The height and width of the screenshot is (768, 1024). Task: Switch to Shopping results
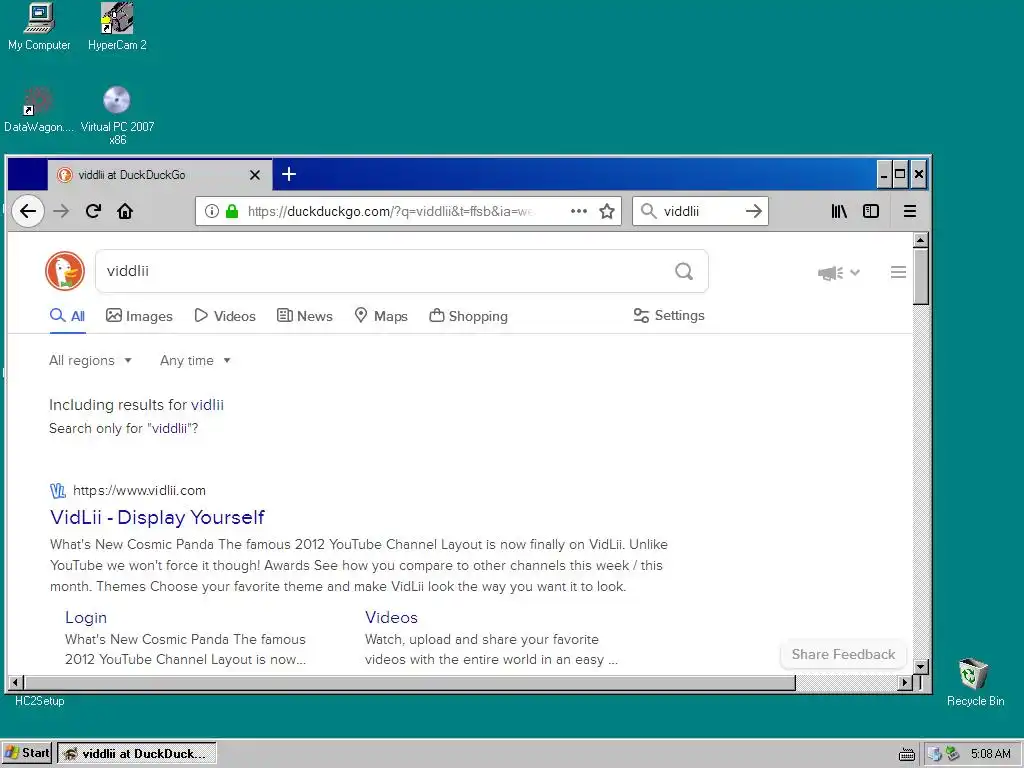[468, 316]
